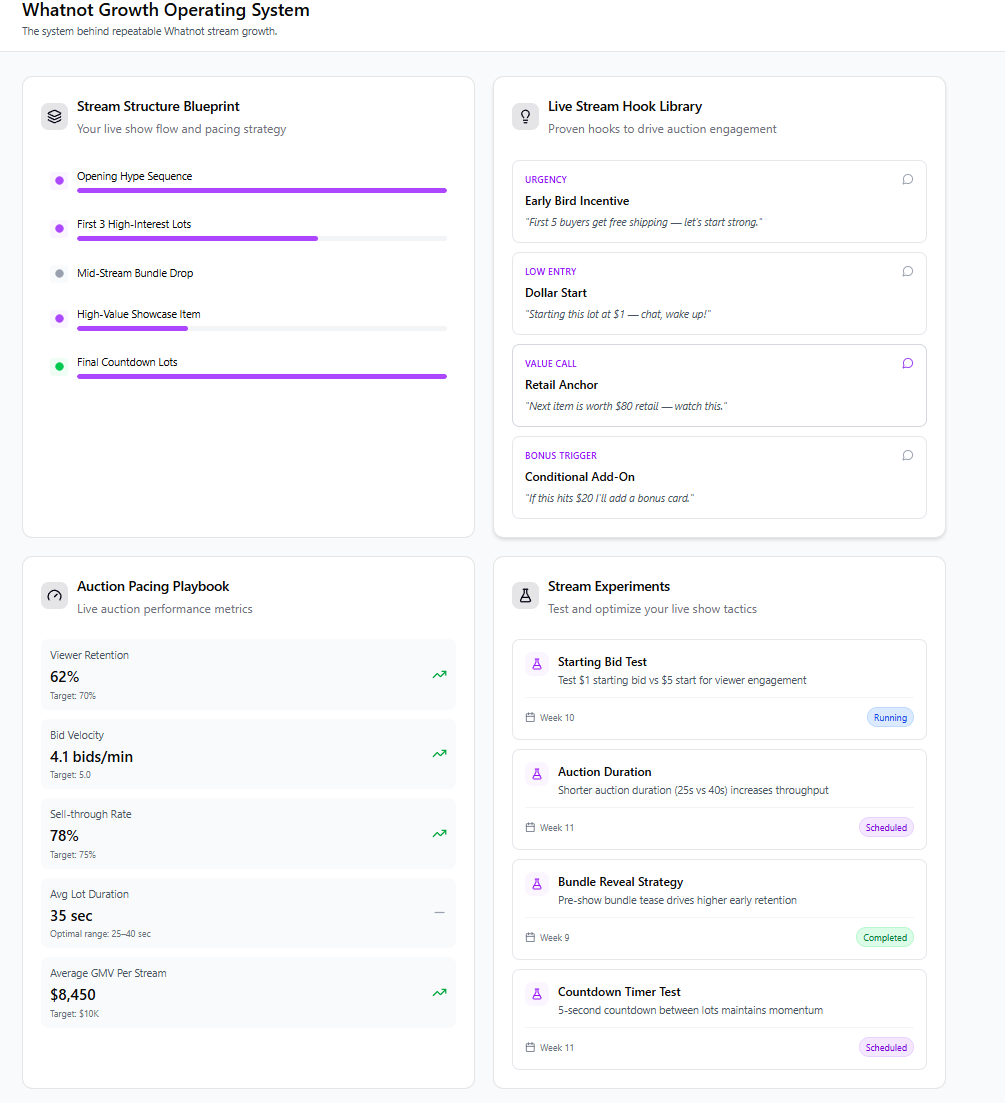
Task: Click the speech bubble icon on Early Bird Incentive
Action: tap(907, 179)
